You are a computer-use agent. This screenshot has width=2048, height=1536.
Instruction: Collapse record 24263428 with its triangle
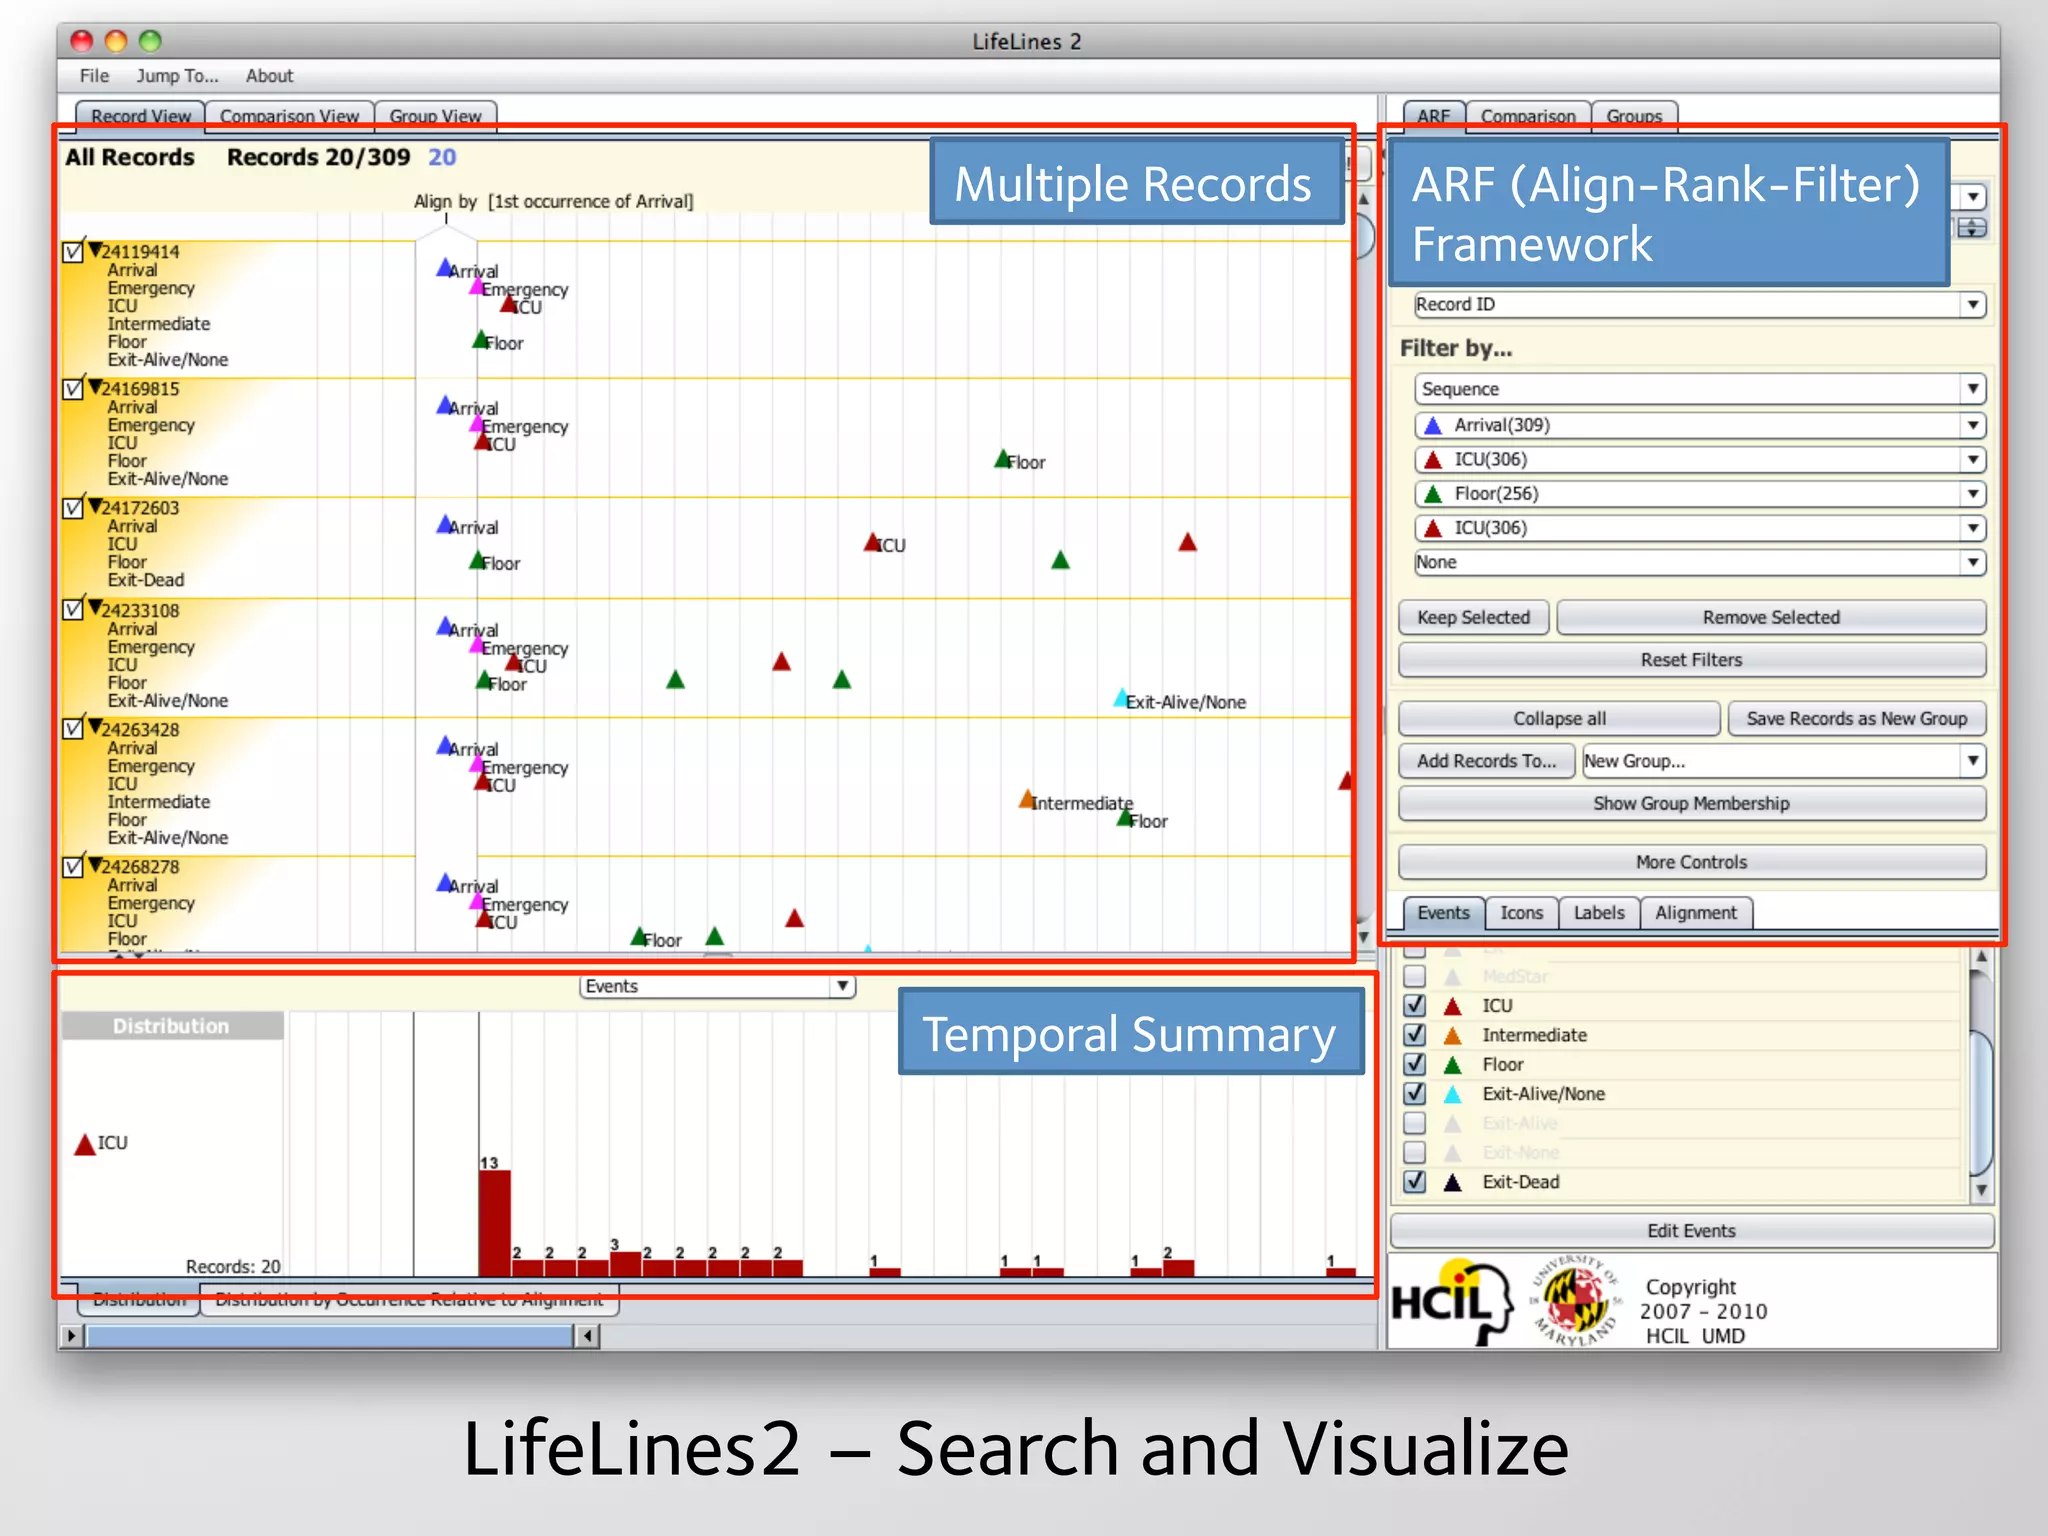coord(95,726)
